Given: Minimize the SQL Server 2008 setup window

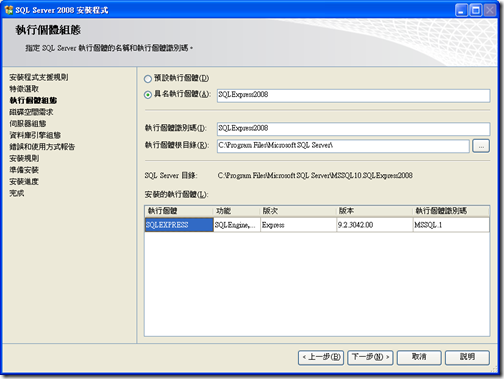Looking at the screenshot, I should tap(461, 10).
